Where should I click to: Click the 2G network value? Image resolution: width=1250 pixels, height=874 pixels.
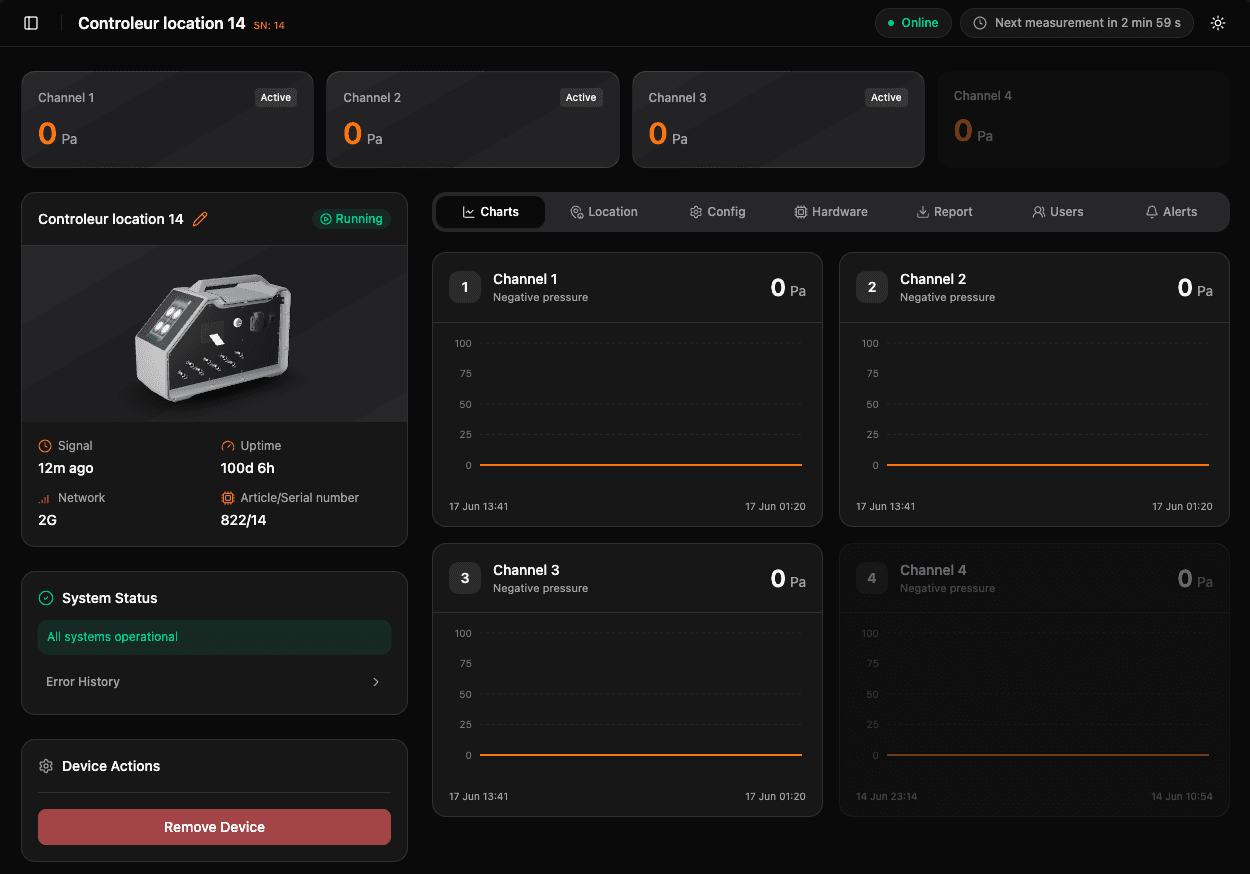[x=47, y=520]
